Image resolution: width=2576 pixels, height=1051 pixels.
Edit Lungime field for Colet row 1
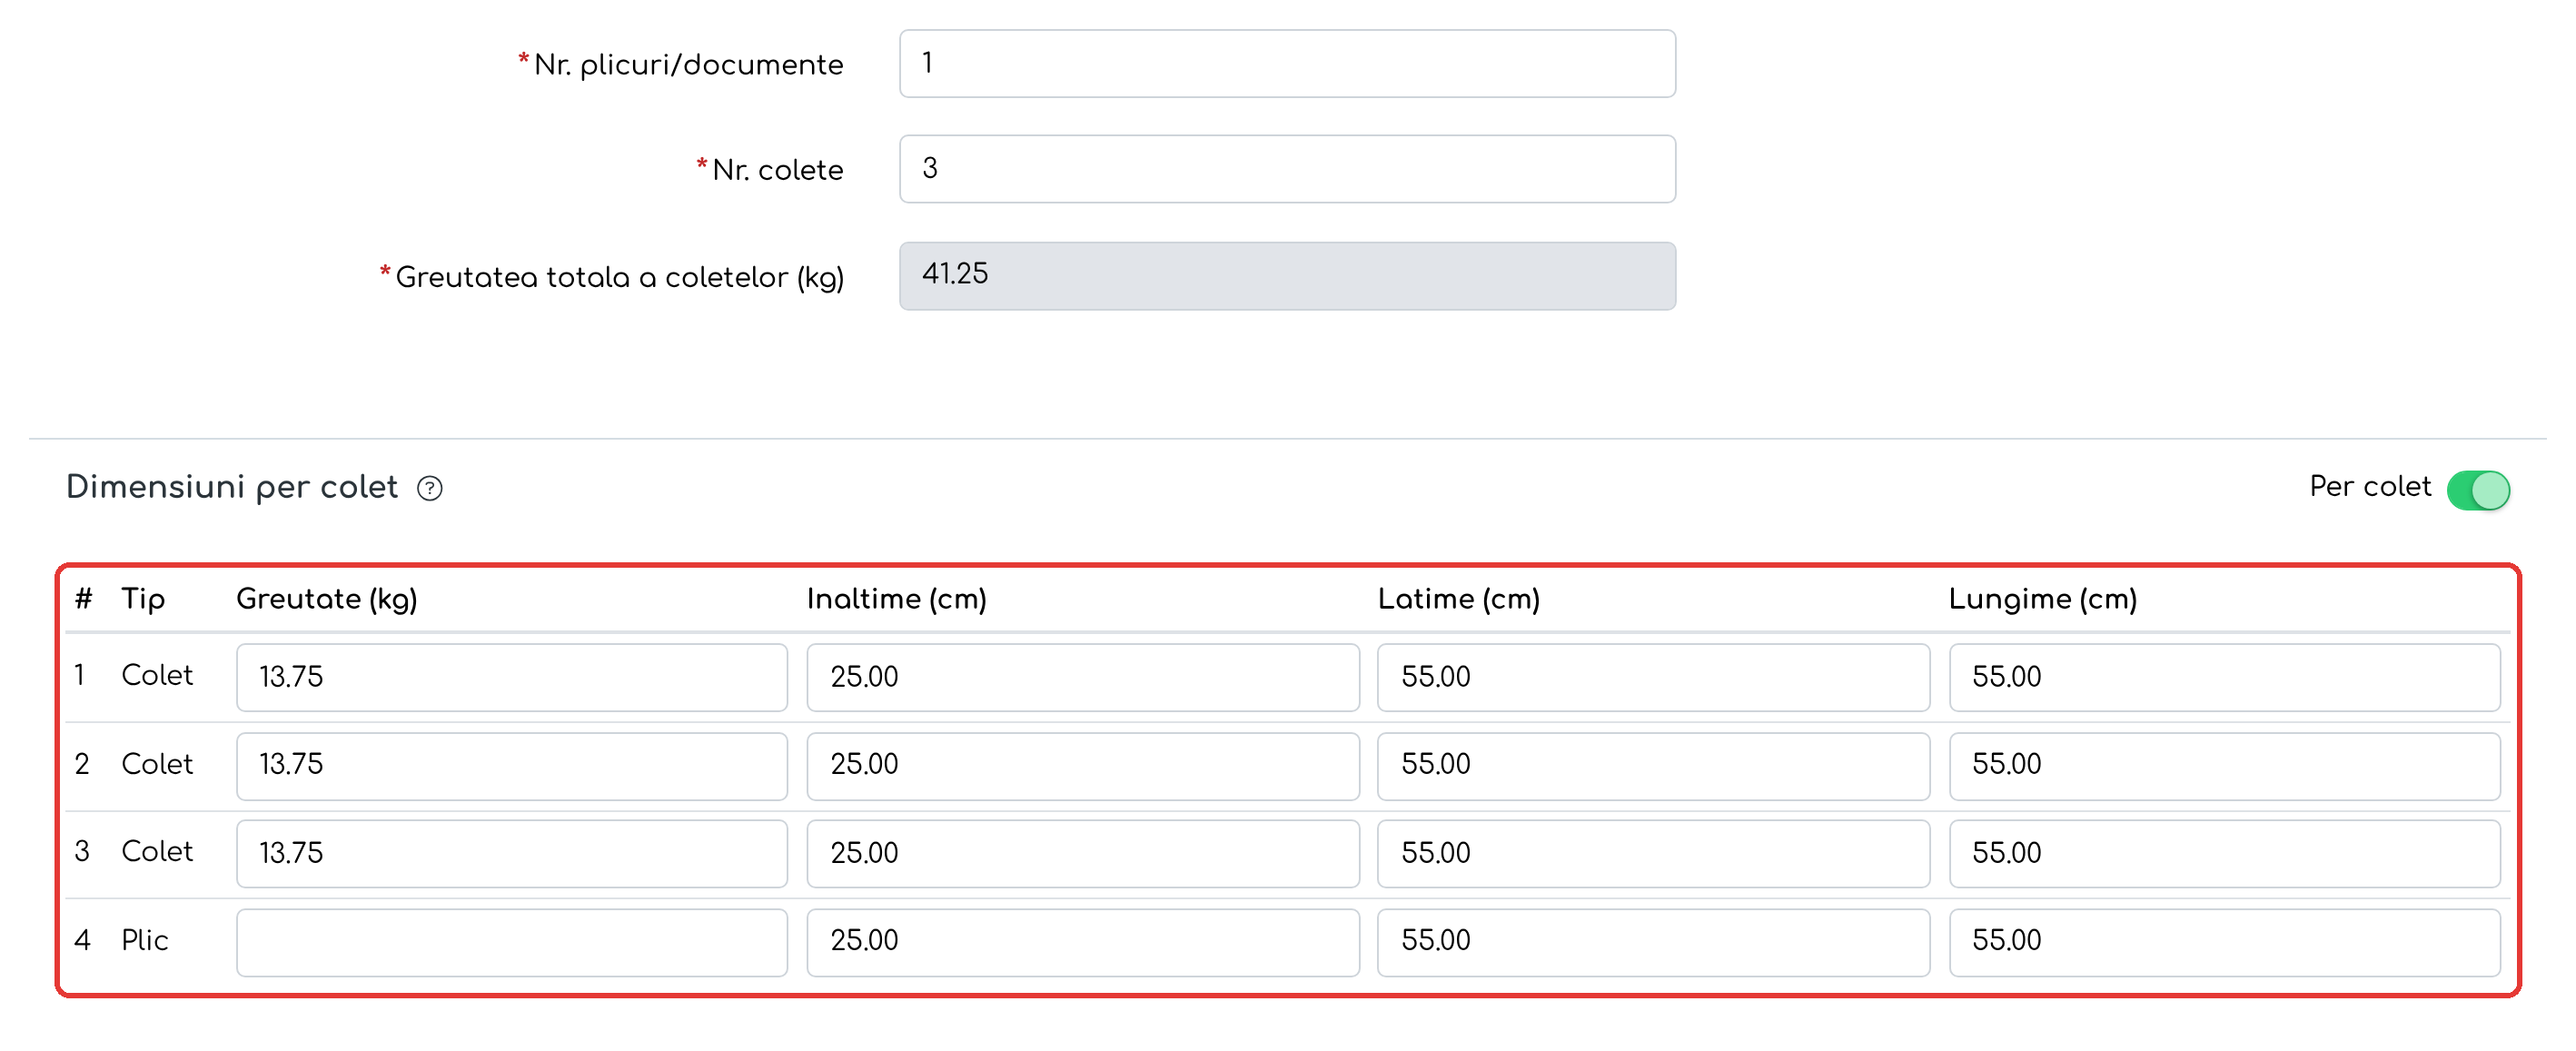[2224, 677]
